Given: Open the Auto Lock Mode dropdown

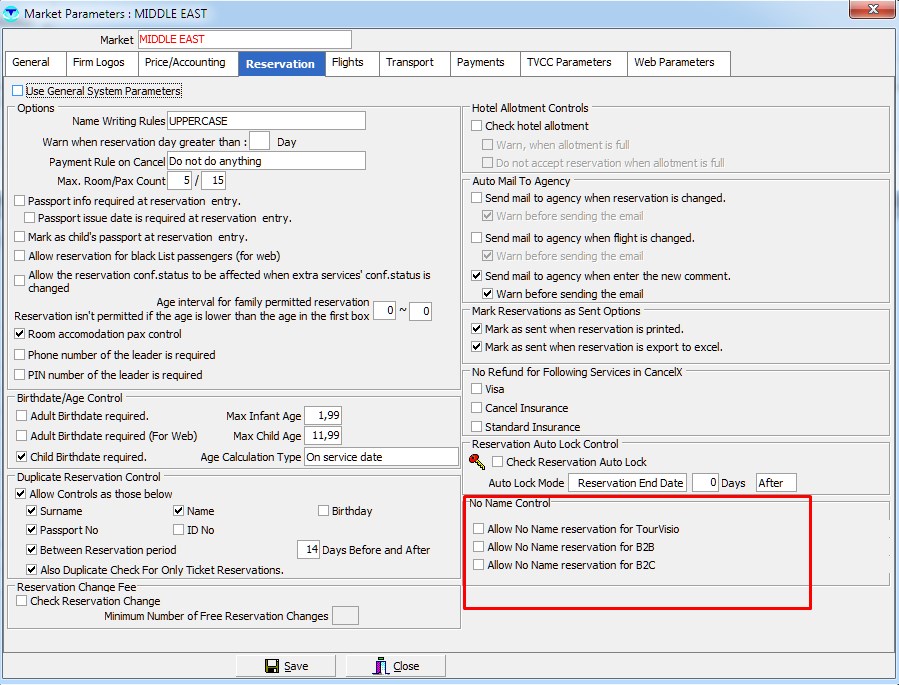Looking at the screenshot, I should point(628,483).
